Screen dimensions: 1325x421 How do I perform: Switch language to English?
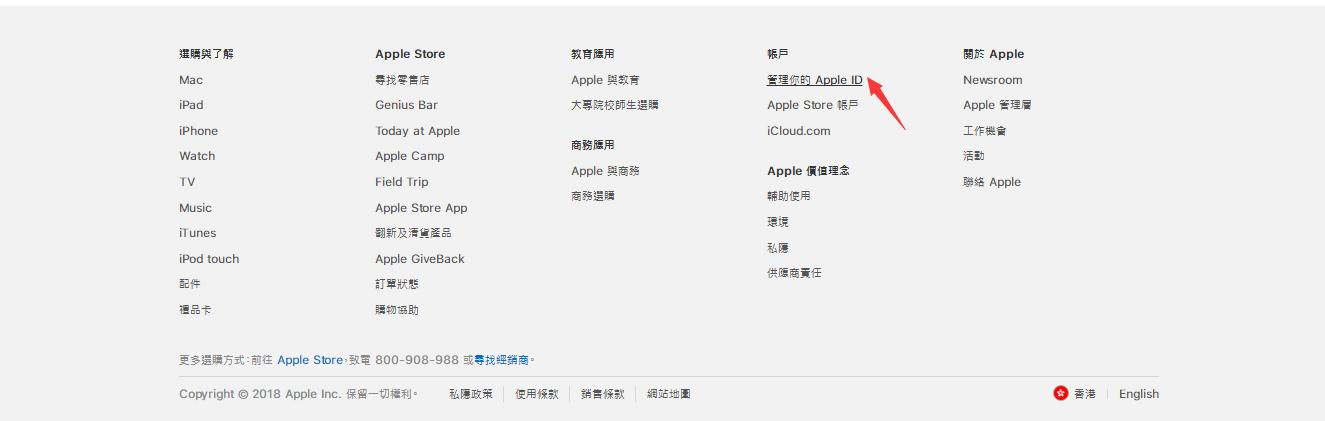(1138, 394)
